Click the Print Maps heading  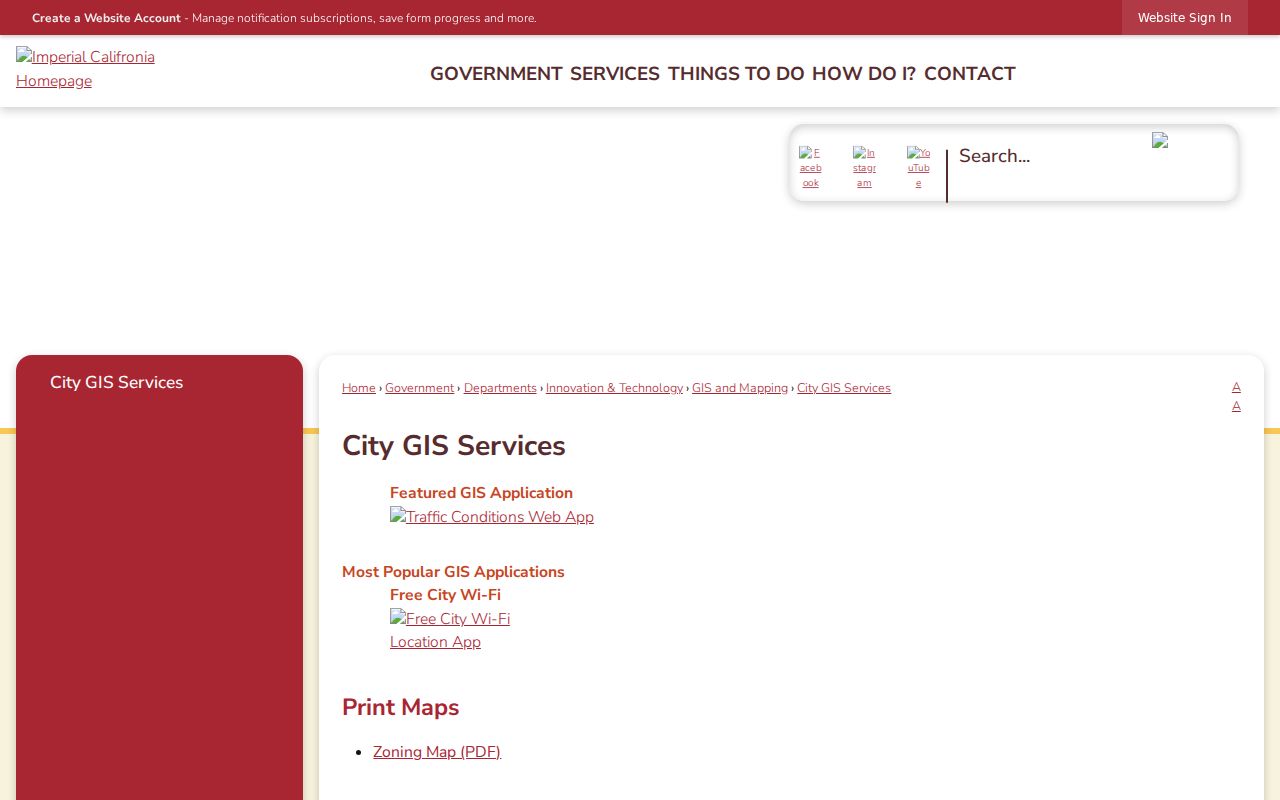pos(400,707)
